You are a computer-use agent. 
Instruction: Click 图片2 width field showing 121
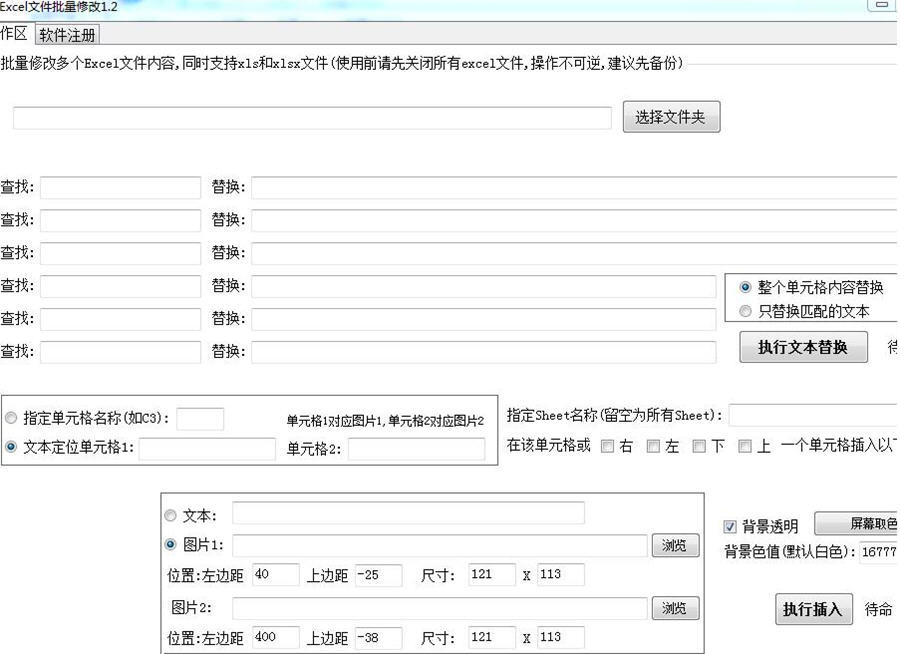(491, 637)
